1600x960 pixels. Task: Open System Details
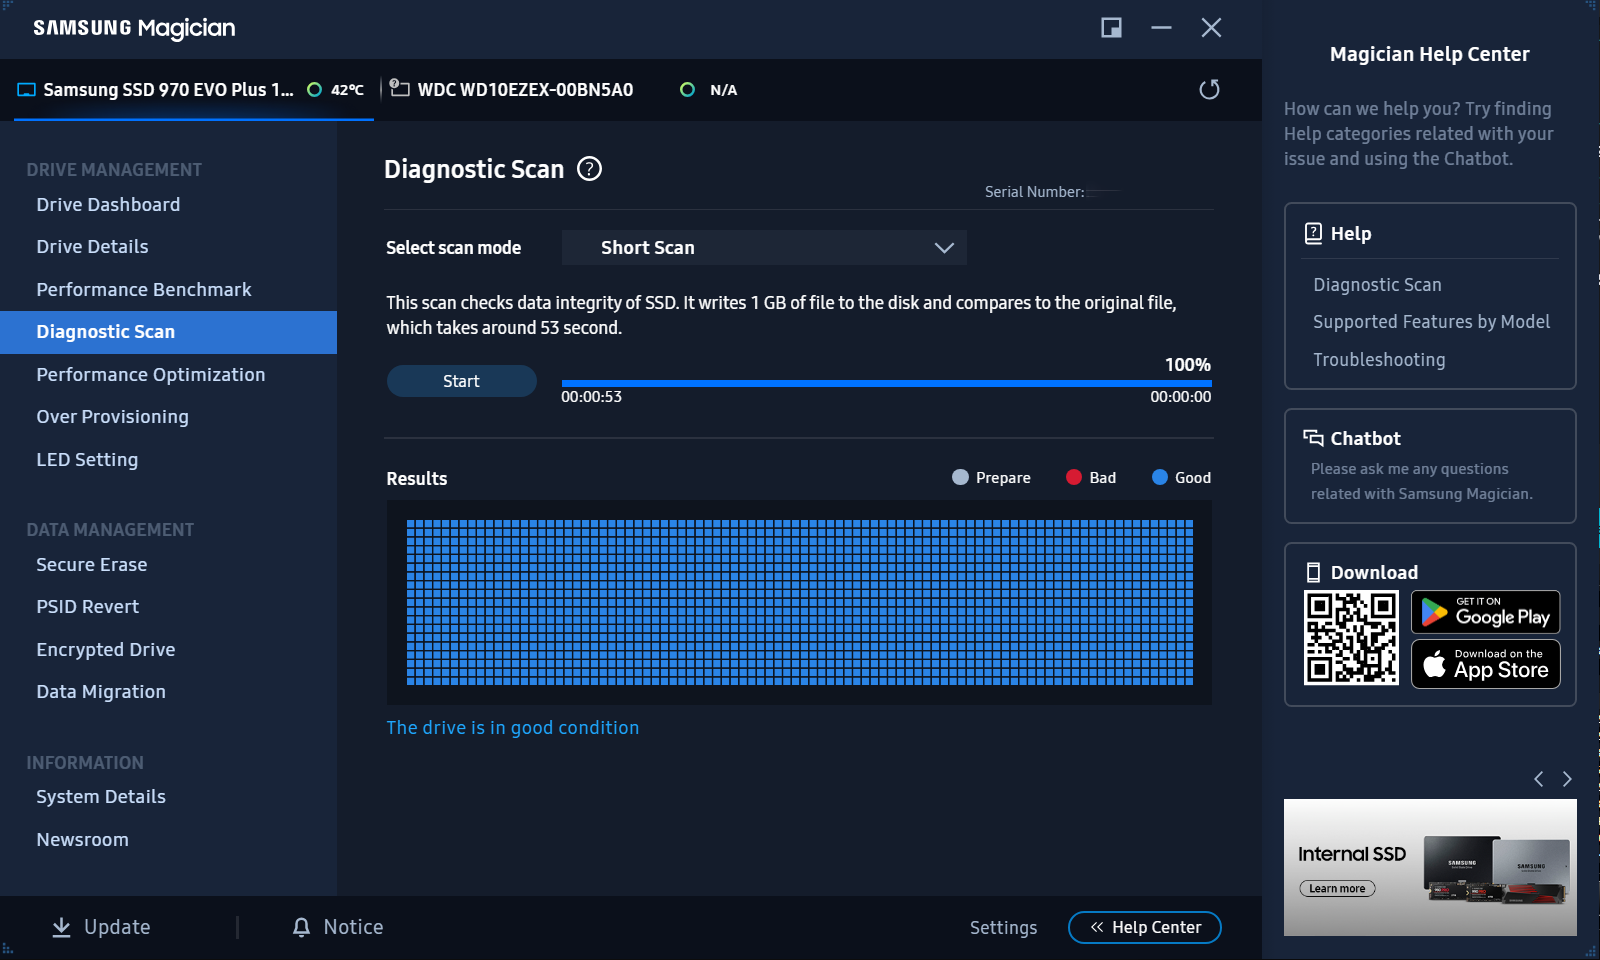pyautogui.click(x=101, y=797)
